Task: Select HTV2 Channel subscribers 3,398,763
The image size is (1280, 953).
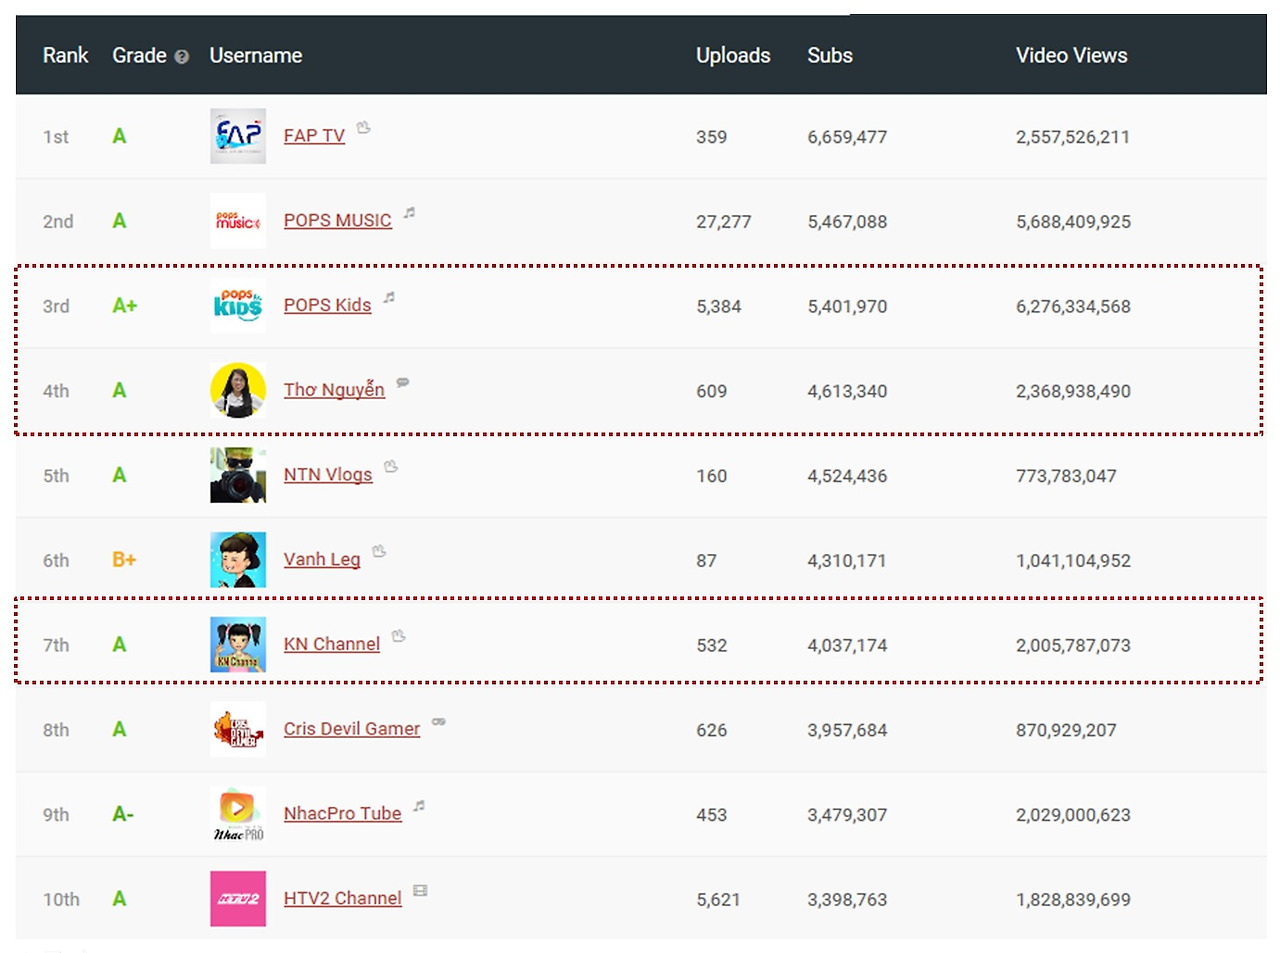Action: click(x=847, y=900)
